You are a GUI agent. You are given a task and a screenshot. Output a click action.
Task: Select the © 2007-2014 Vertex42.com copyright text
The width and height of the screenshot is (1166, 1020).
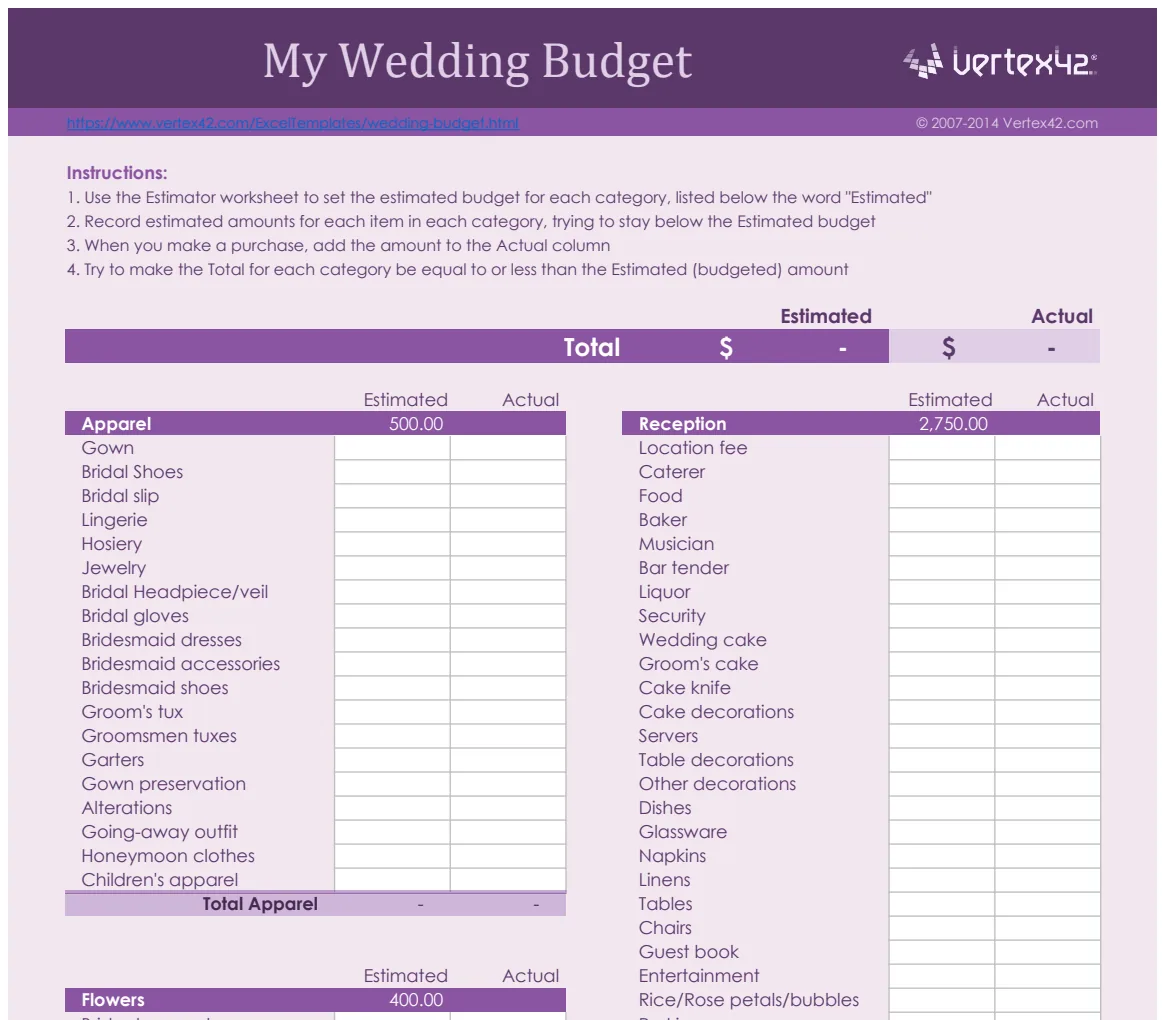coord(1007,123)
